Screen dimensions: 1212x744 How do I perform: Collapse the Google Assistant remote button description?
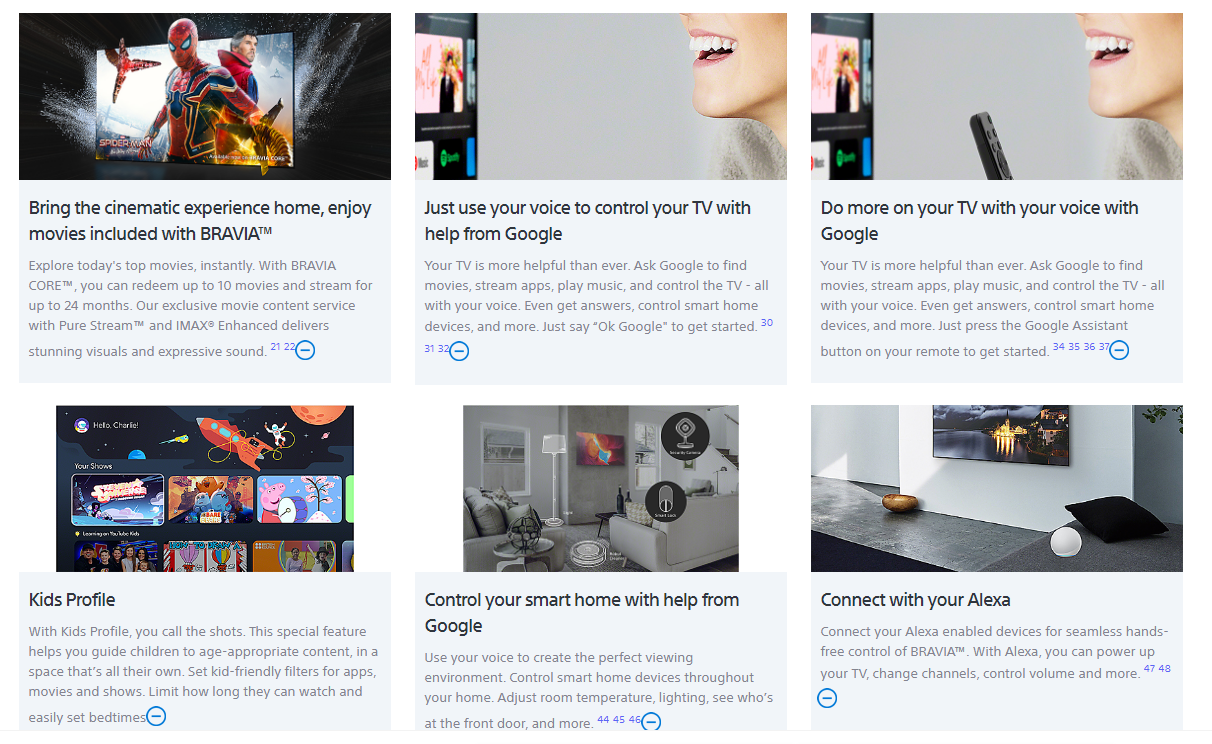(x=1119, y=350)
